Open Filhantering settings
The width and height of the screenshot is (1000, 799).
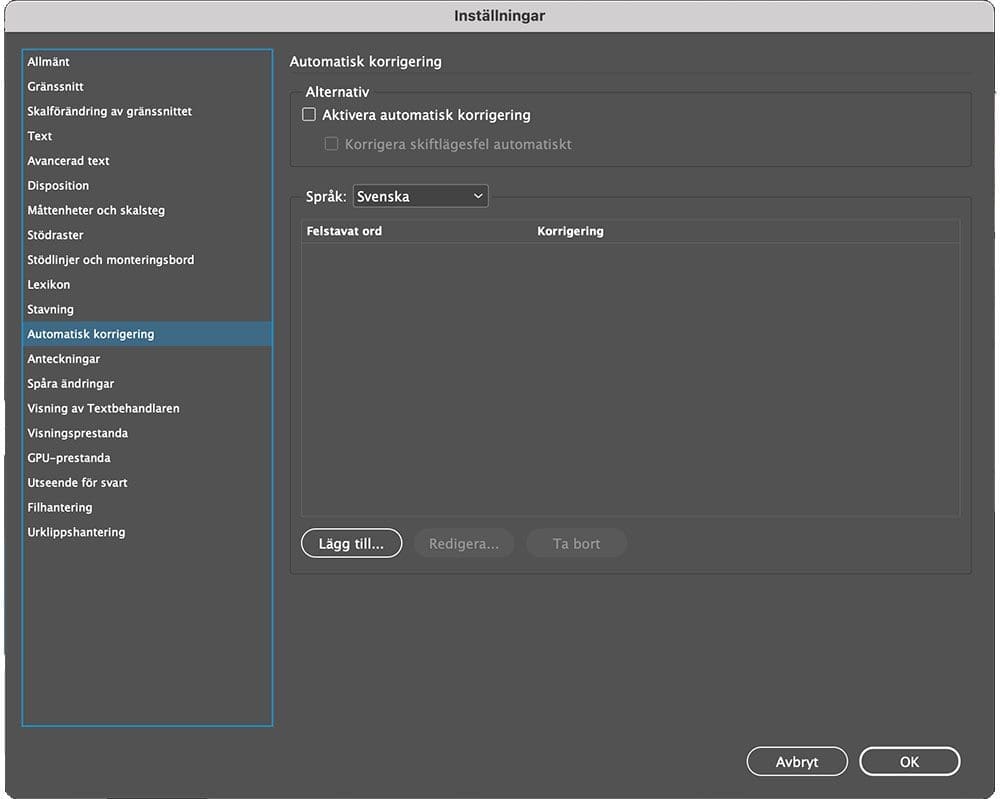point(147,508)
